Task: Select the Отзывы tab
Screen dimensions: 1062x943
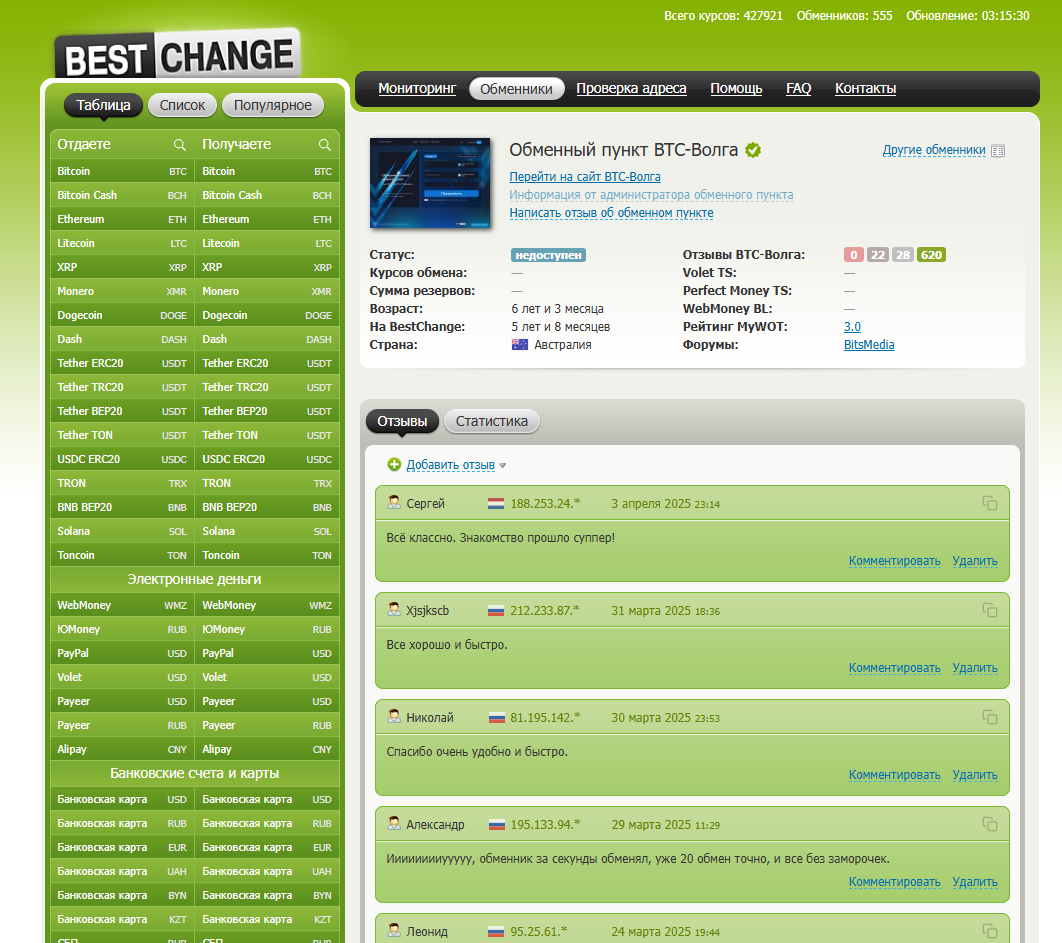Action: point(402,421)
